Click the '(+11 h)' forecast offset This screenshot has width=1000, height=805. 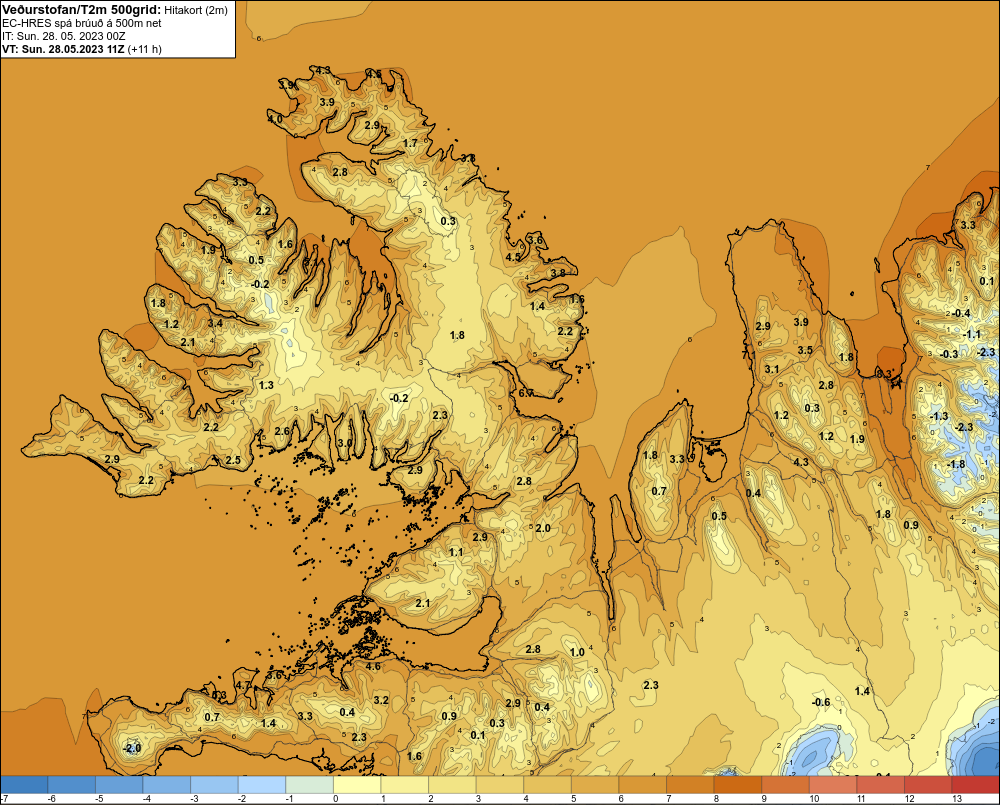(x=145, y=49)
